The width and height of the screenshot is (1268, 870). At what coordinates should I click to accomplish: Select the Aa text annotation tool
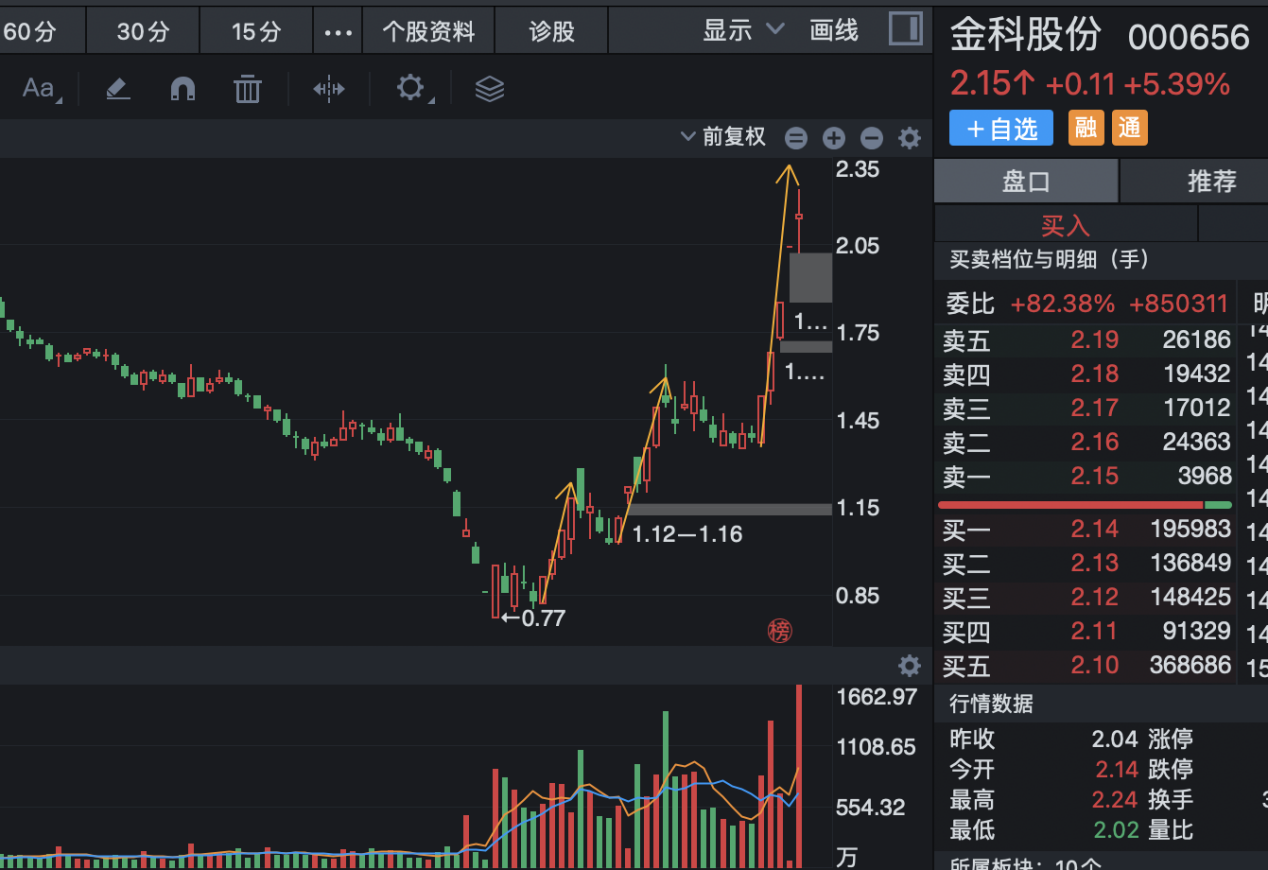pos(40,89)
